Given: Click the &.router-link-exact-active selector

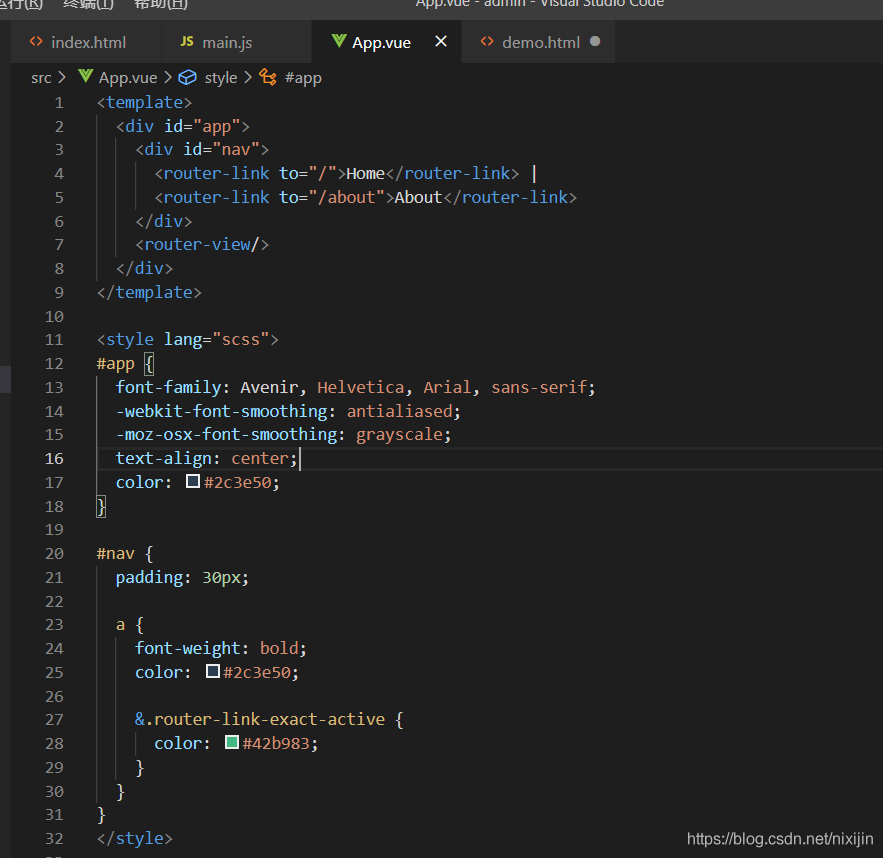Looking at the screenshot, I should point(260,719).
